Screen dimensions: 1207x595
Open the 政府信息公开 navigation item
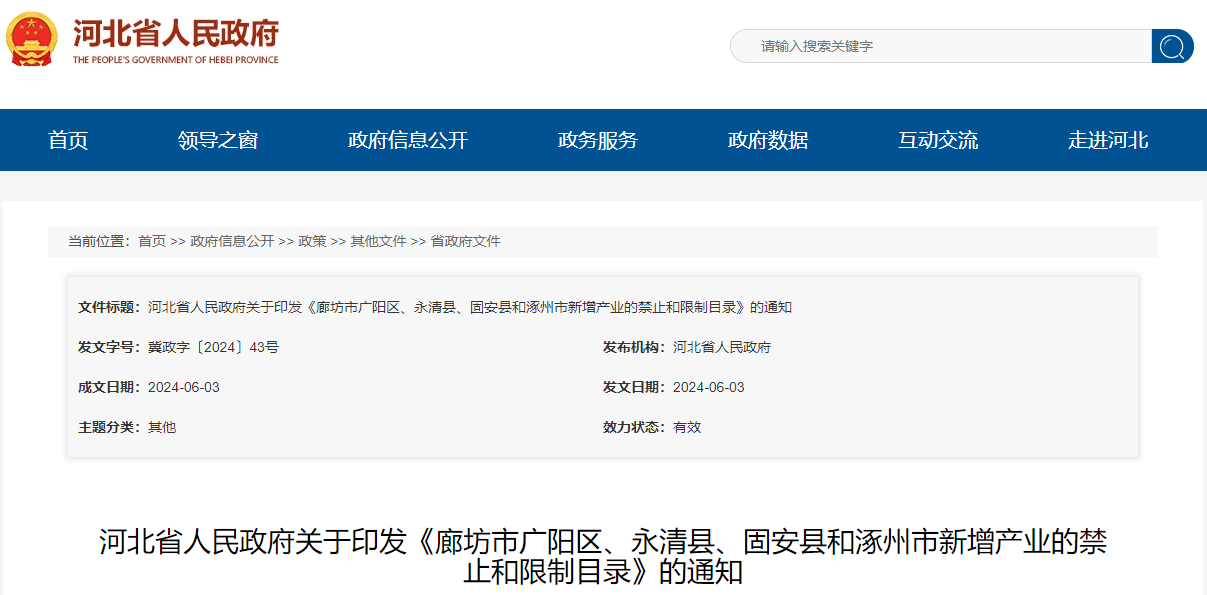[x=408, y=140]
